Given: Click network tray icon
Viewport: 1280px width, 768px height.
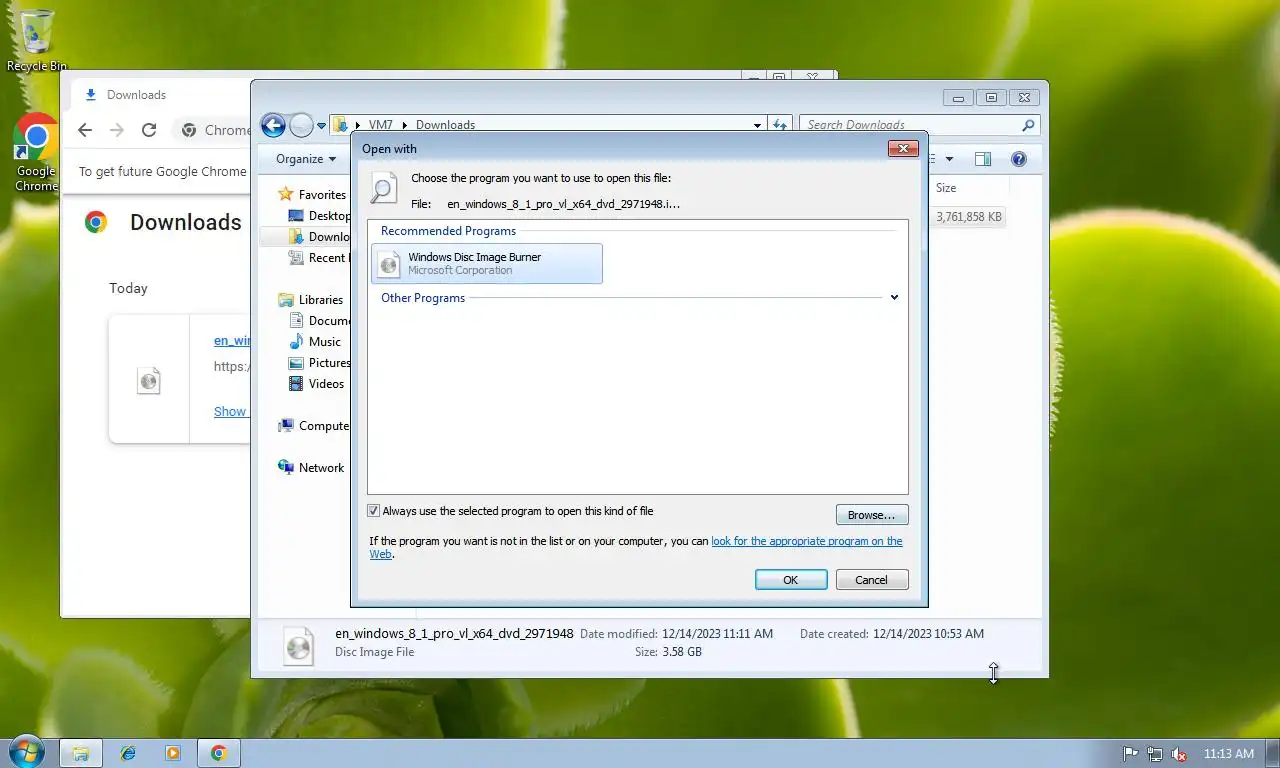Looking at the screenshot, I should pyautogui.click(x=1155, y=754).
